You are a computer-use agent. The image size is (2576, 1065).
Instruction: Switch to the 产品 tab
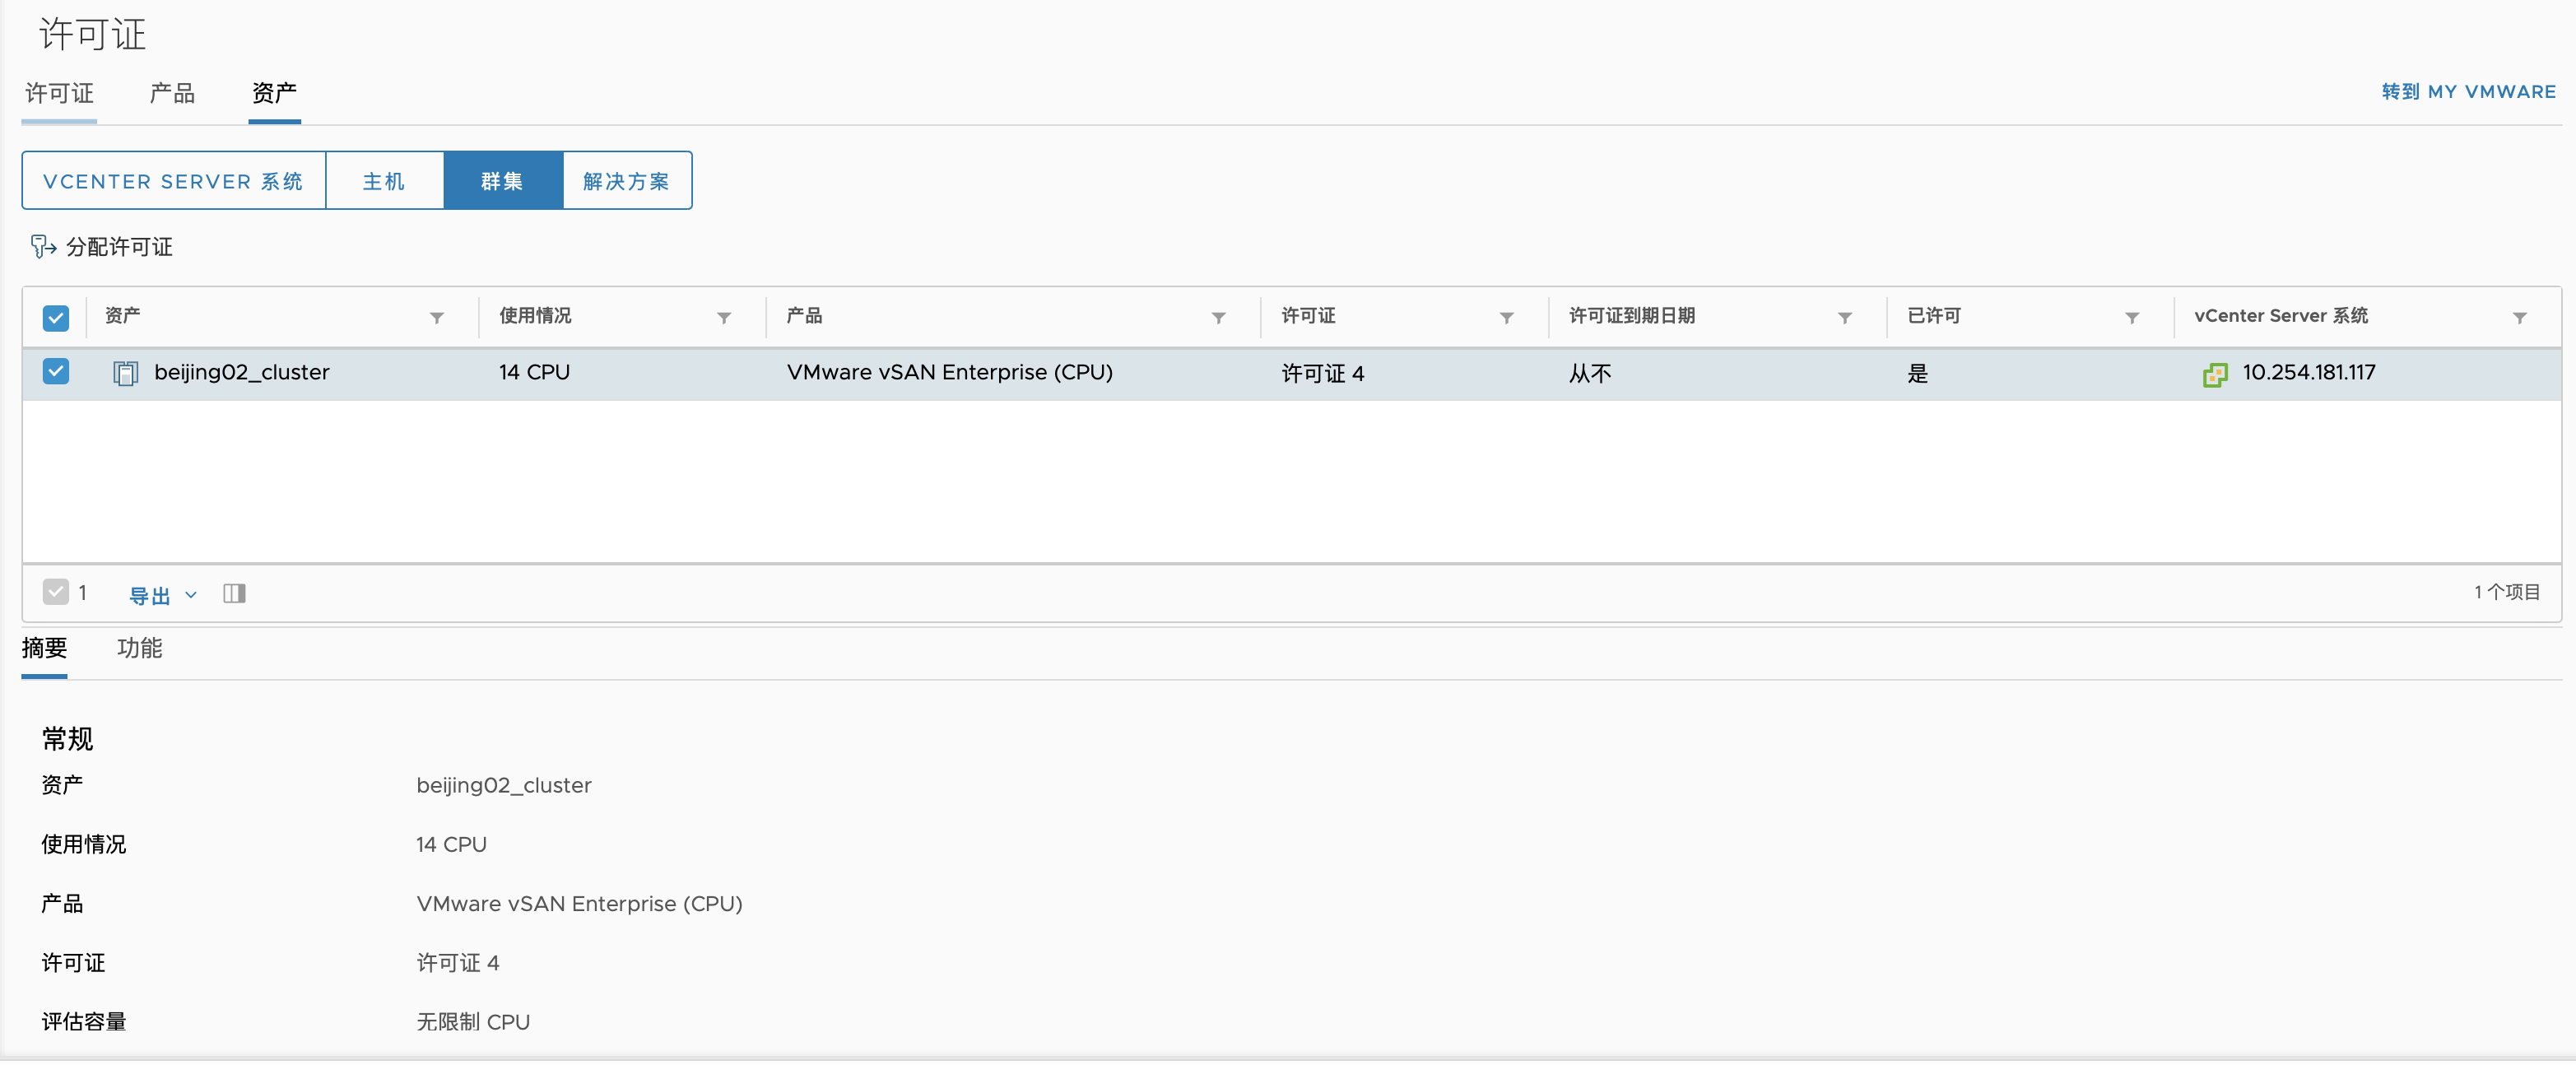coord(172,94)
